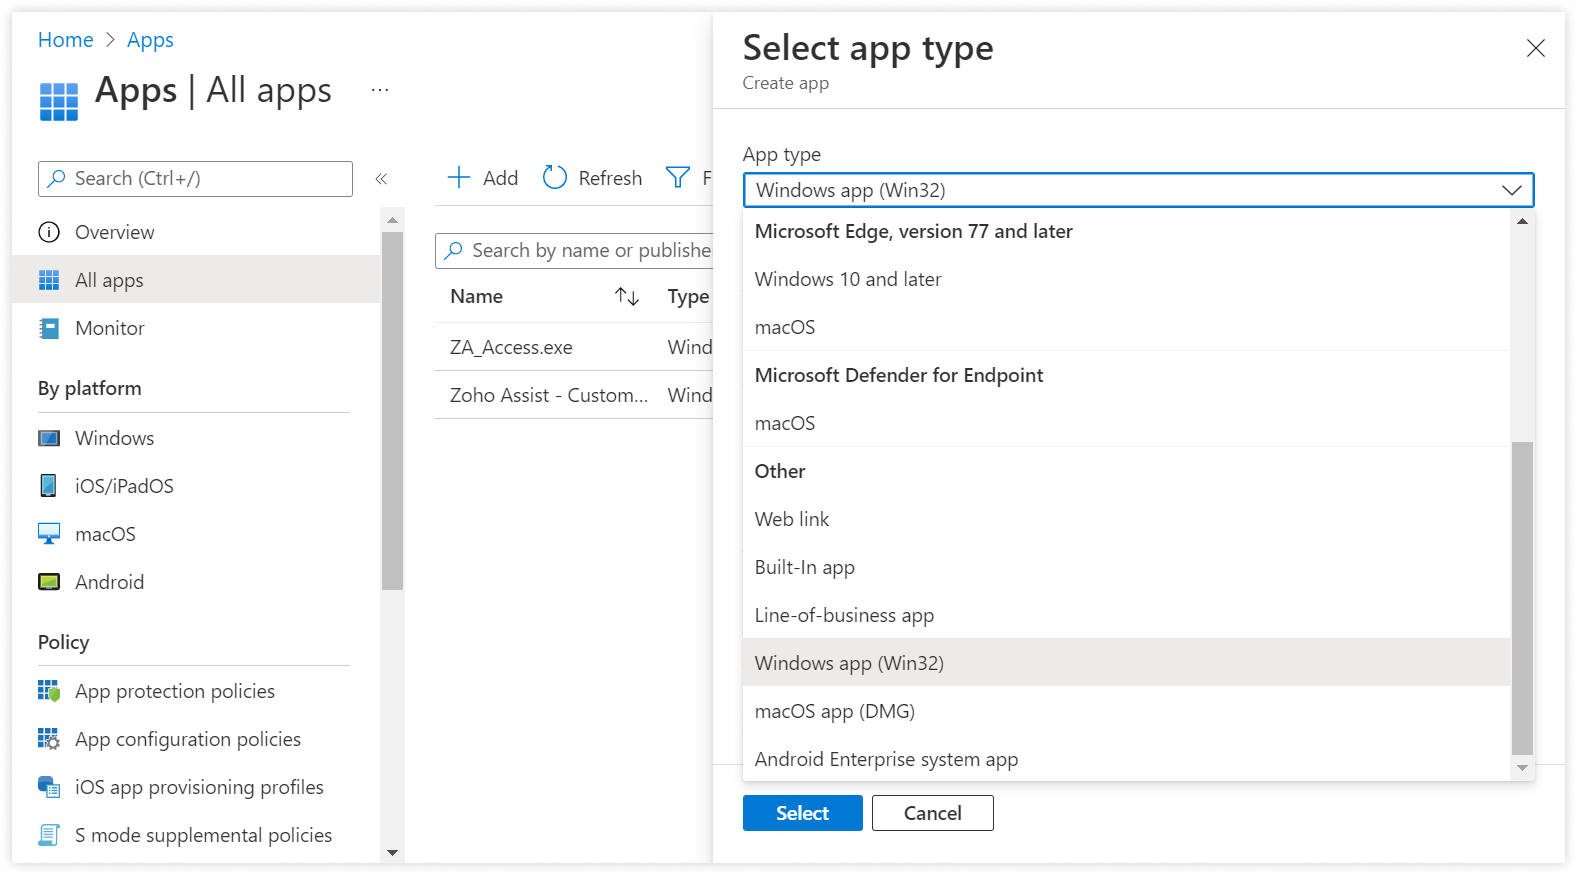This screenshot has width=1577, height=875.
Task: Click the macOS monitor icon
Action: 49,534
